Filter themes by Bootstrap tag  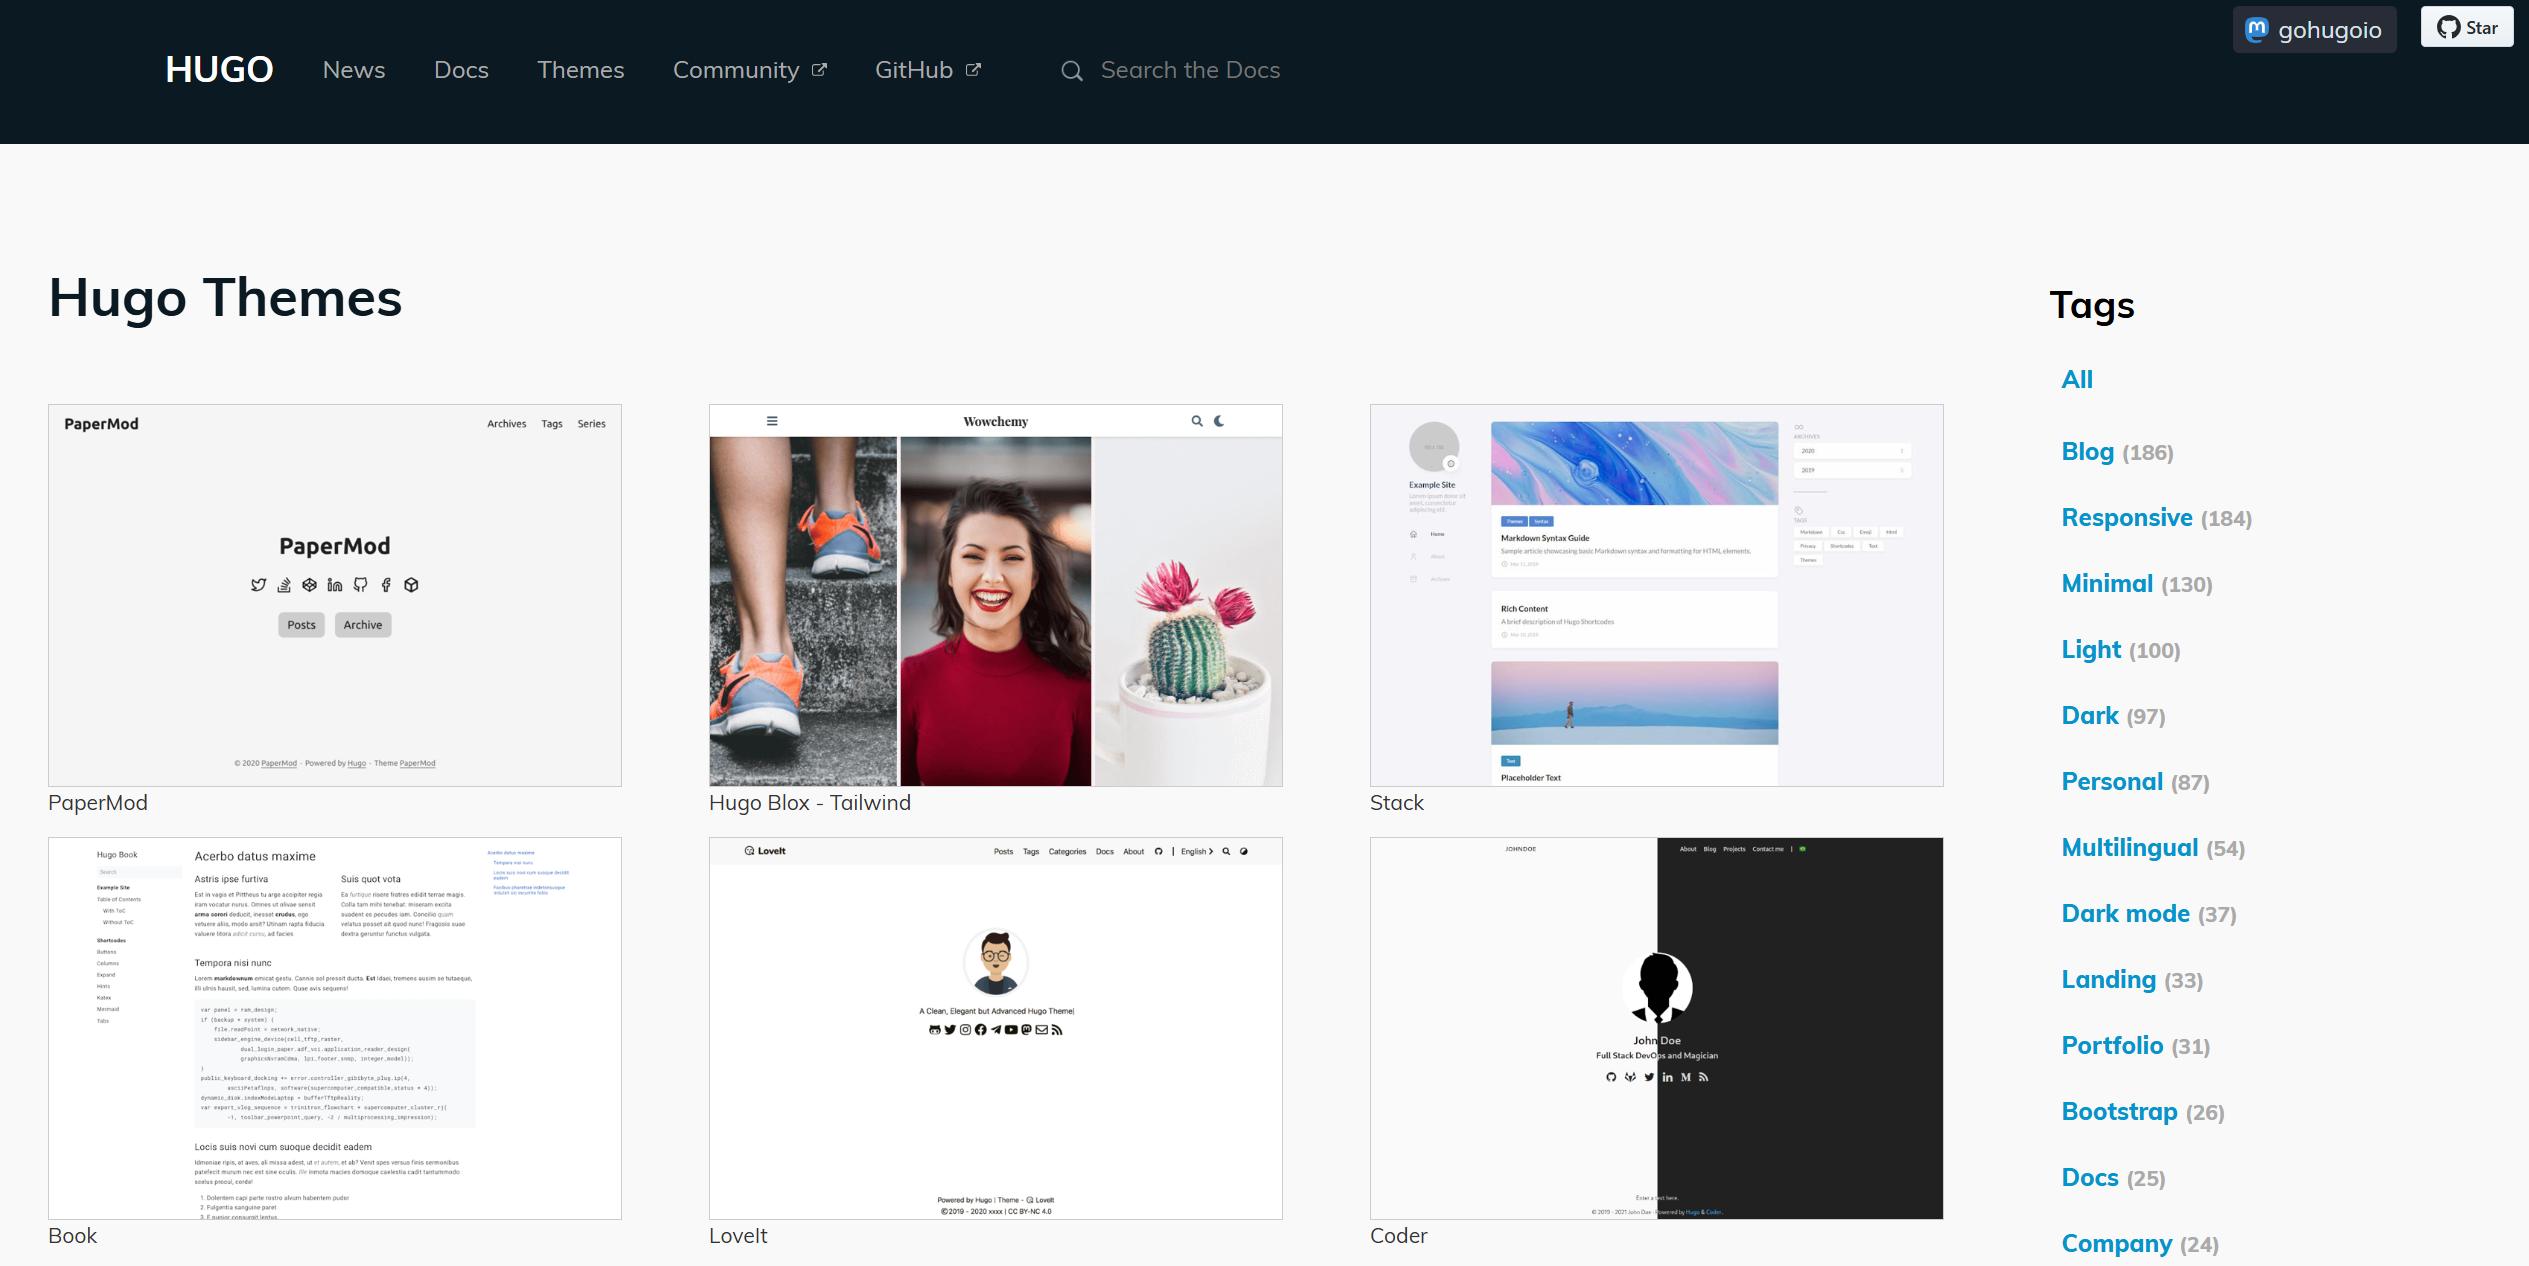(2143, 1112)
